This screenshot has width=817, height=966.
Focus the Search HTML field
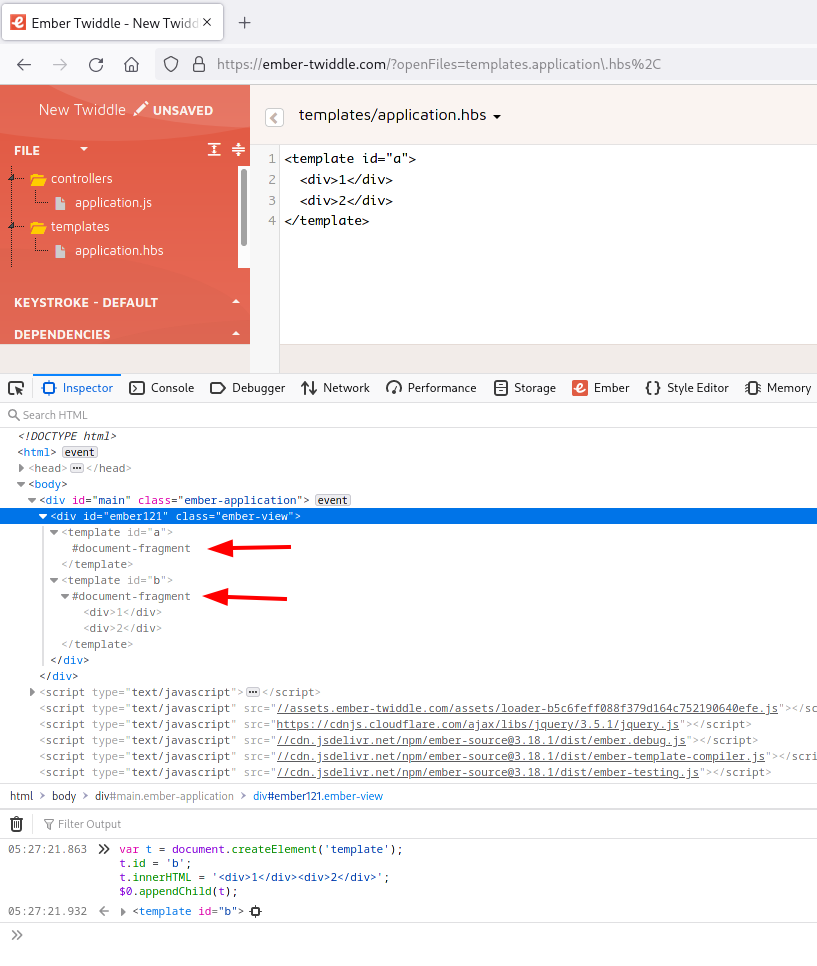[x=408, y=415]
